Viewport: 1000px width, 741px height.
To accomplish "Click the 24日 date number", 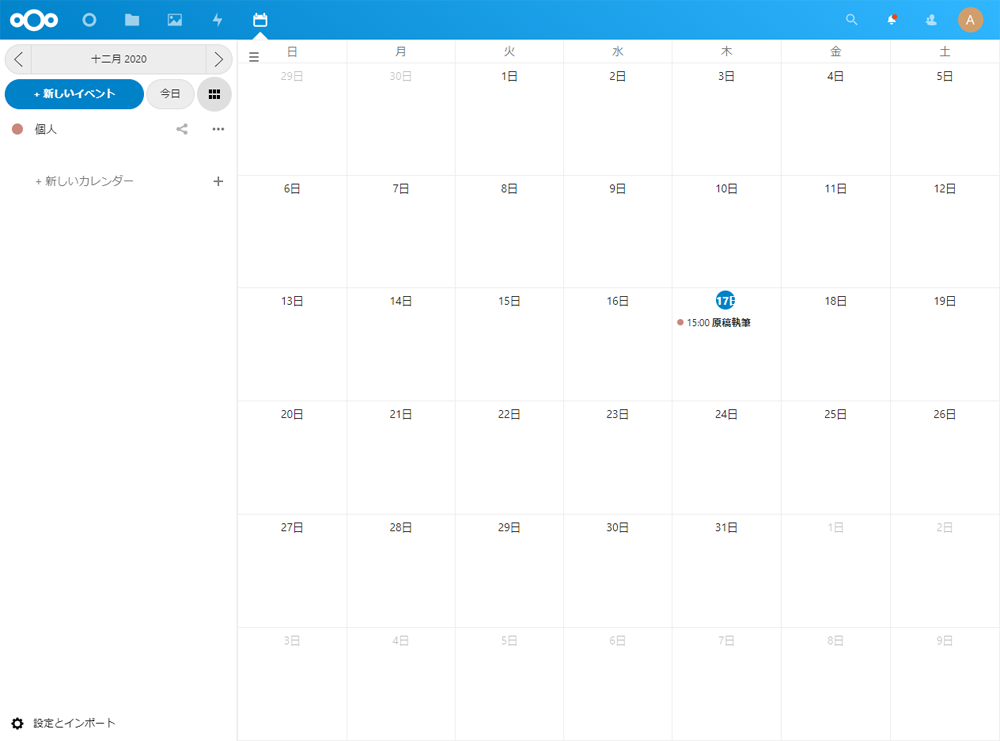I will tap(726, 415).
